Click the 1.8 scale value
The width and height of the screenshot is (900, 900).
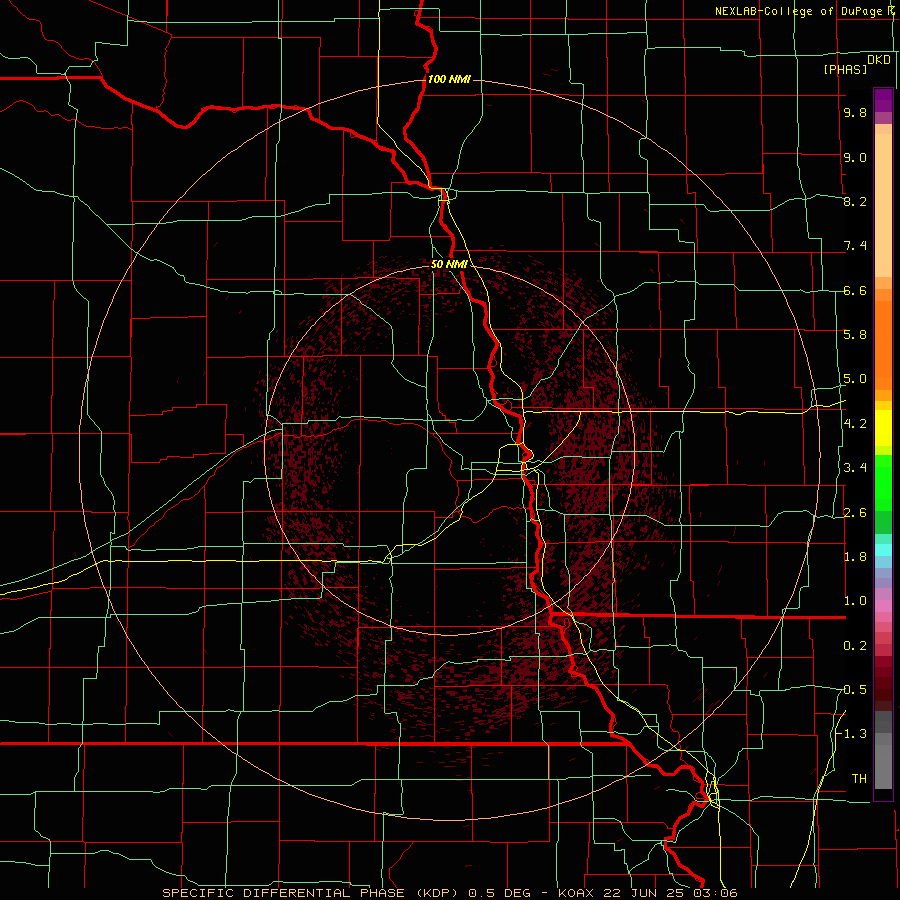click(x=855, y=556)
